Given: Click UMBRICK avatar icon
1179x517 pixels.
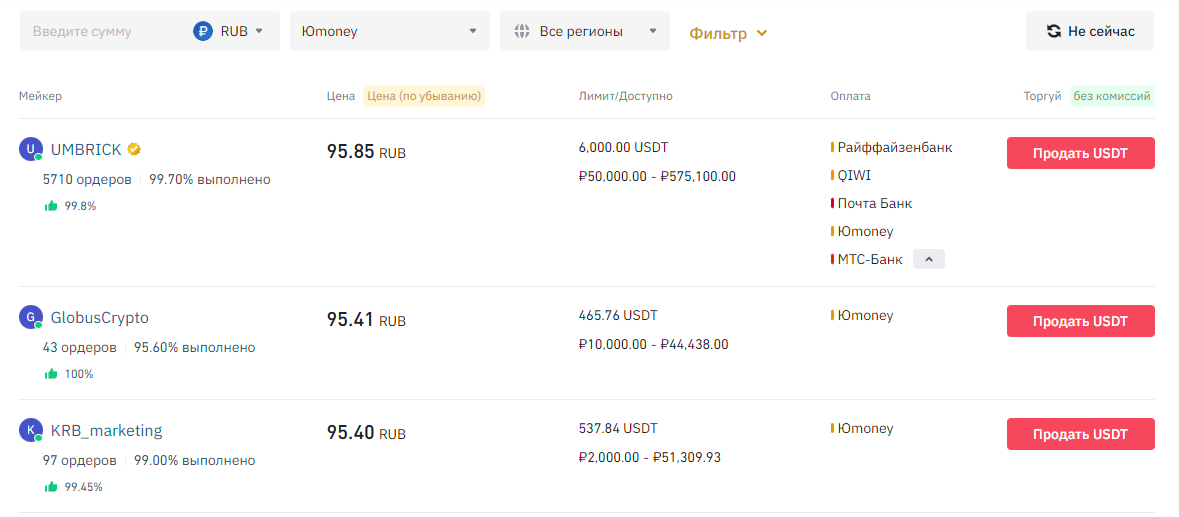Looking at the screenshot, I should coord(30,149).
